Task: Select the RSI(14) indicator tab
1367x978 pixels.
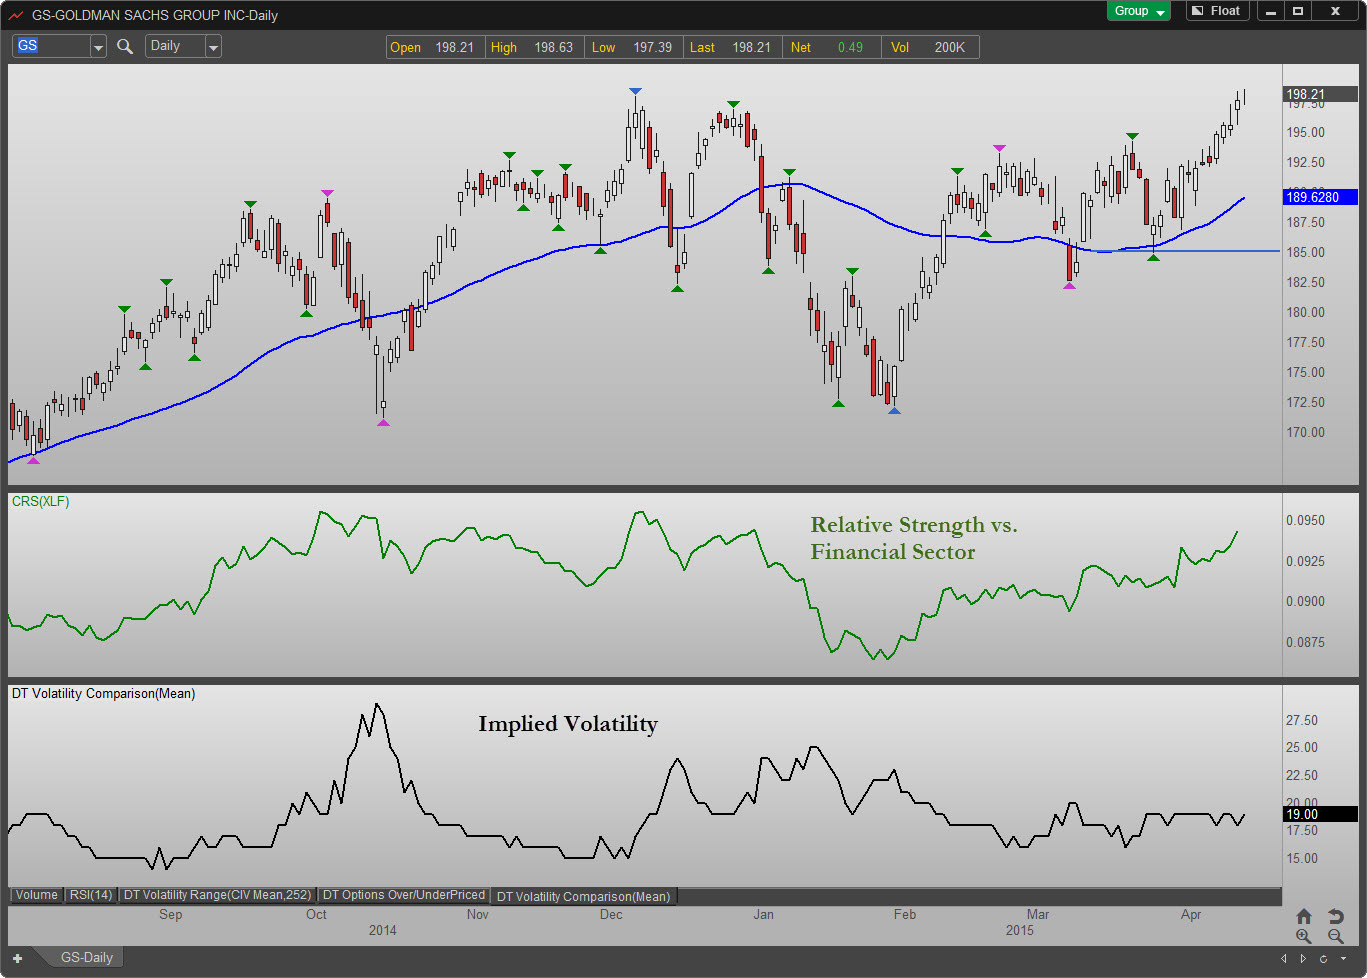Action: pos(91,895)
